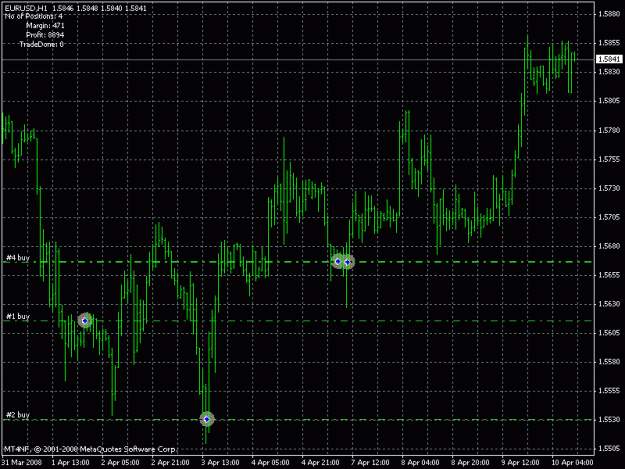Click the 1.5830 price scale label

tap(609, 72)
